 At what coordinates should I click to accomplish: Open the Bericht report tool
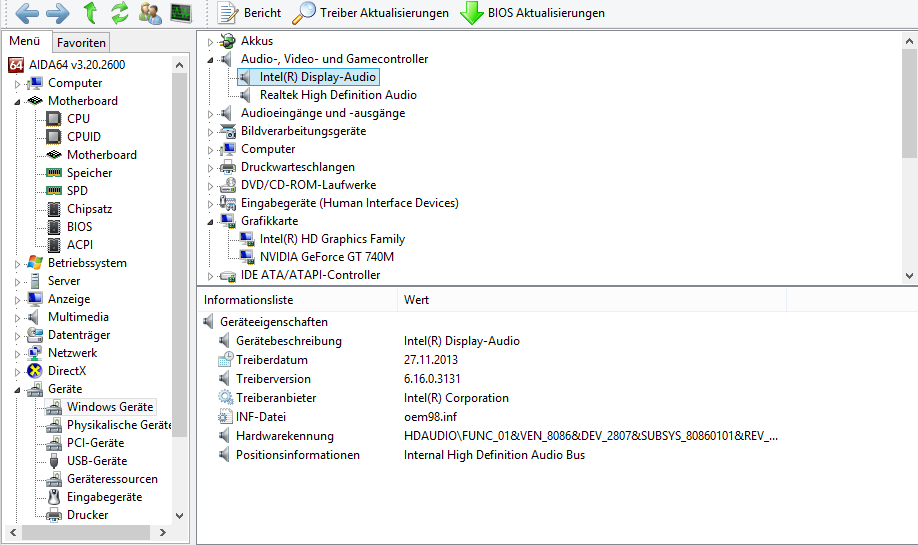pos(250,13)
